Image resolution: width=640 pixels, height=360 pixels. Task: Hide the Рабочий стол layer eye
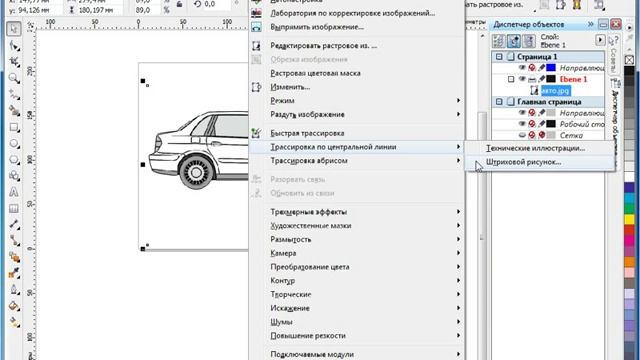click(522, 124)
